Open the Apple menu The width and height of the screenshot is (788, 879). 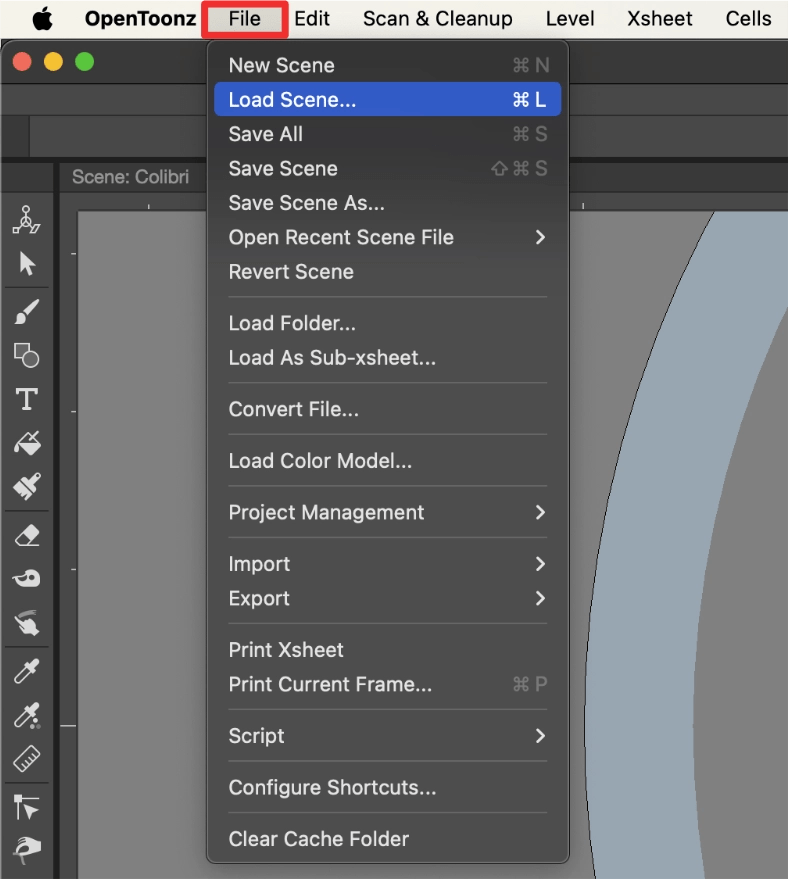click(43, 18)
